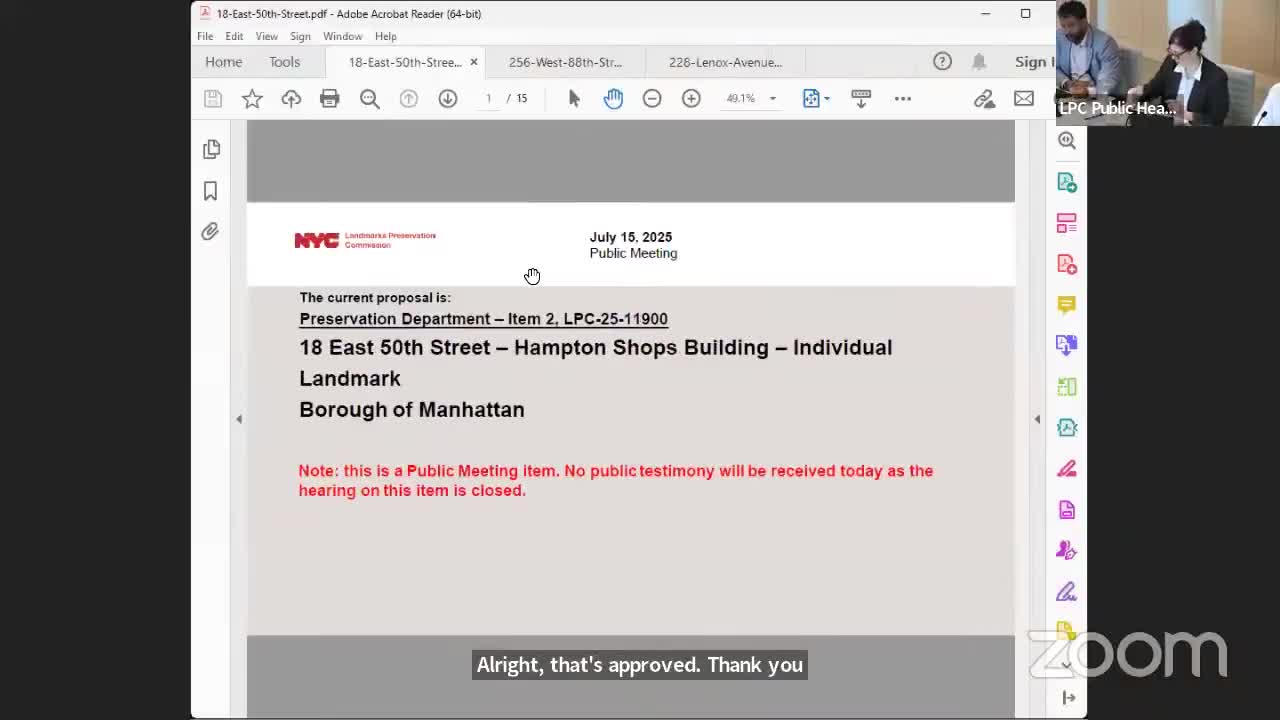Send the file by email
The image size is (1280, 720).
(1024, 98)
